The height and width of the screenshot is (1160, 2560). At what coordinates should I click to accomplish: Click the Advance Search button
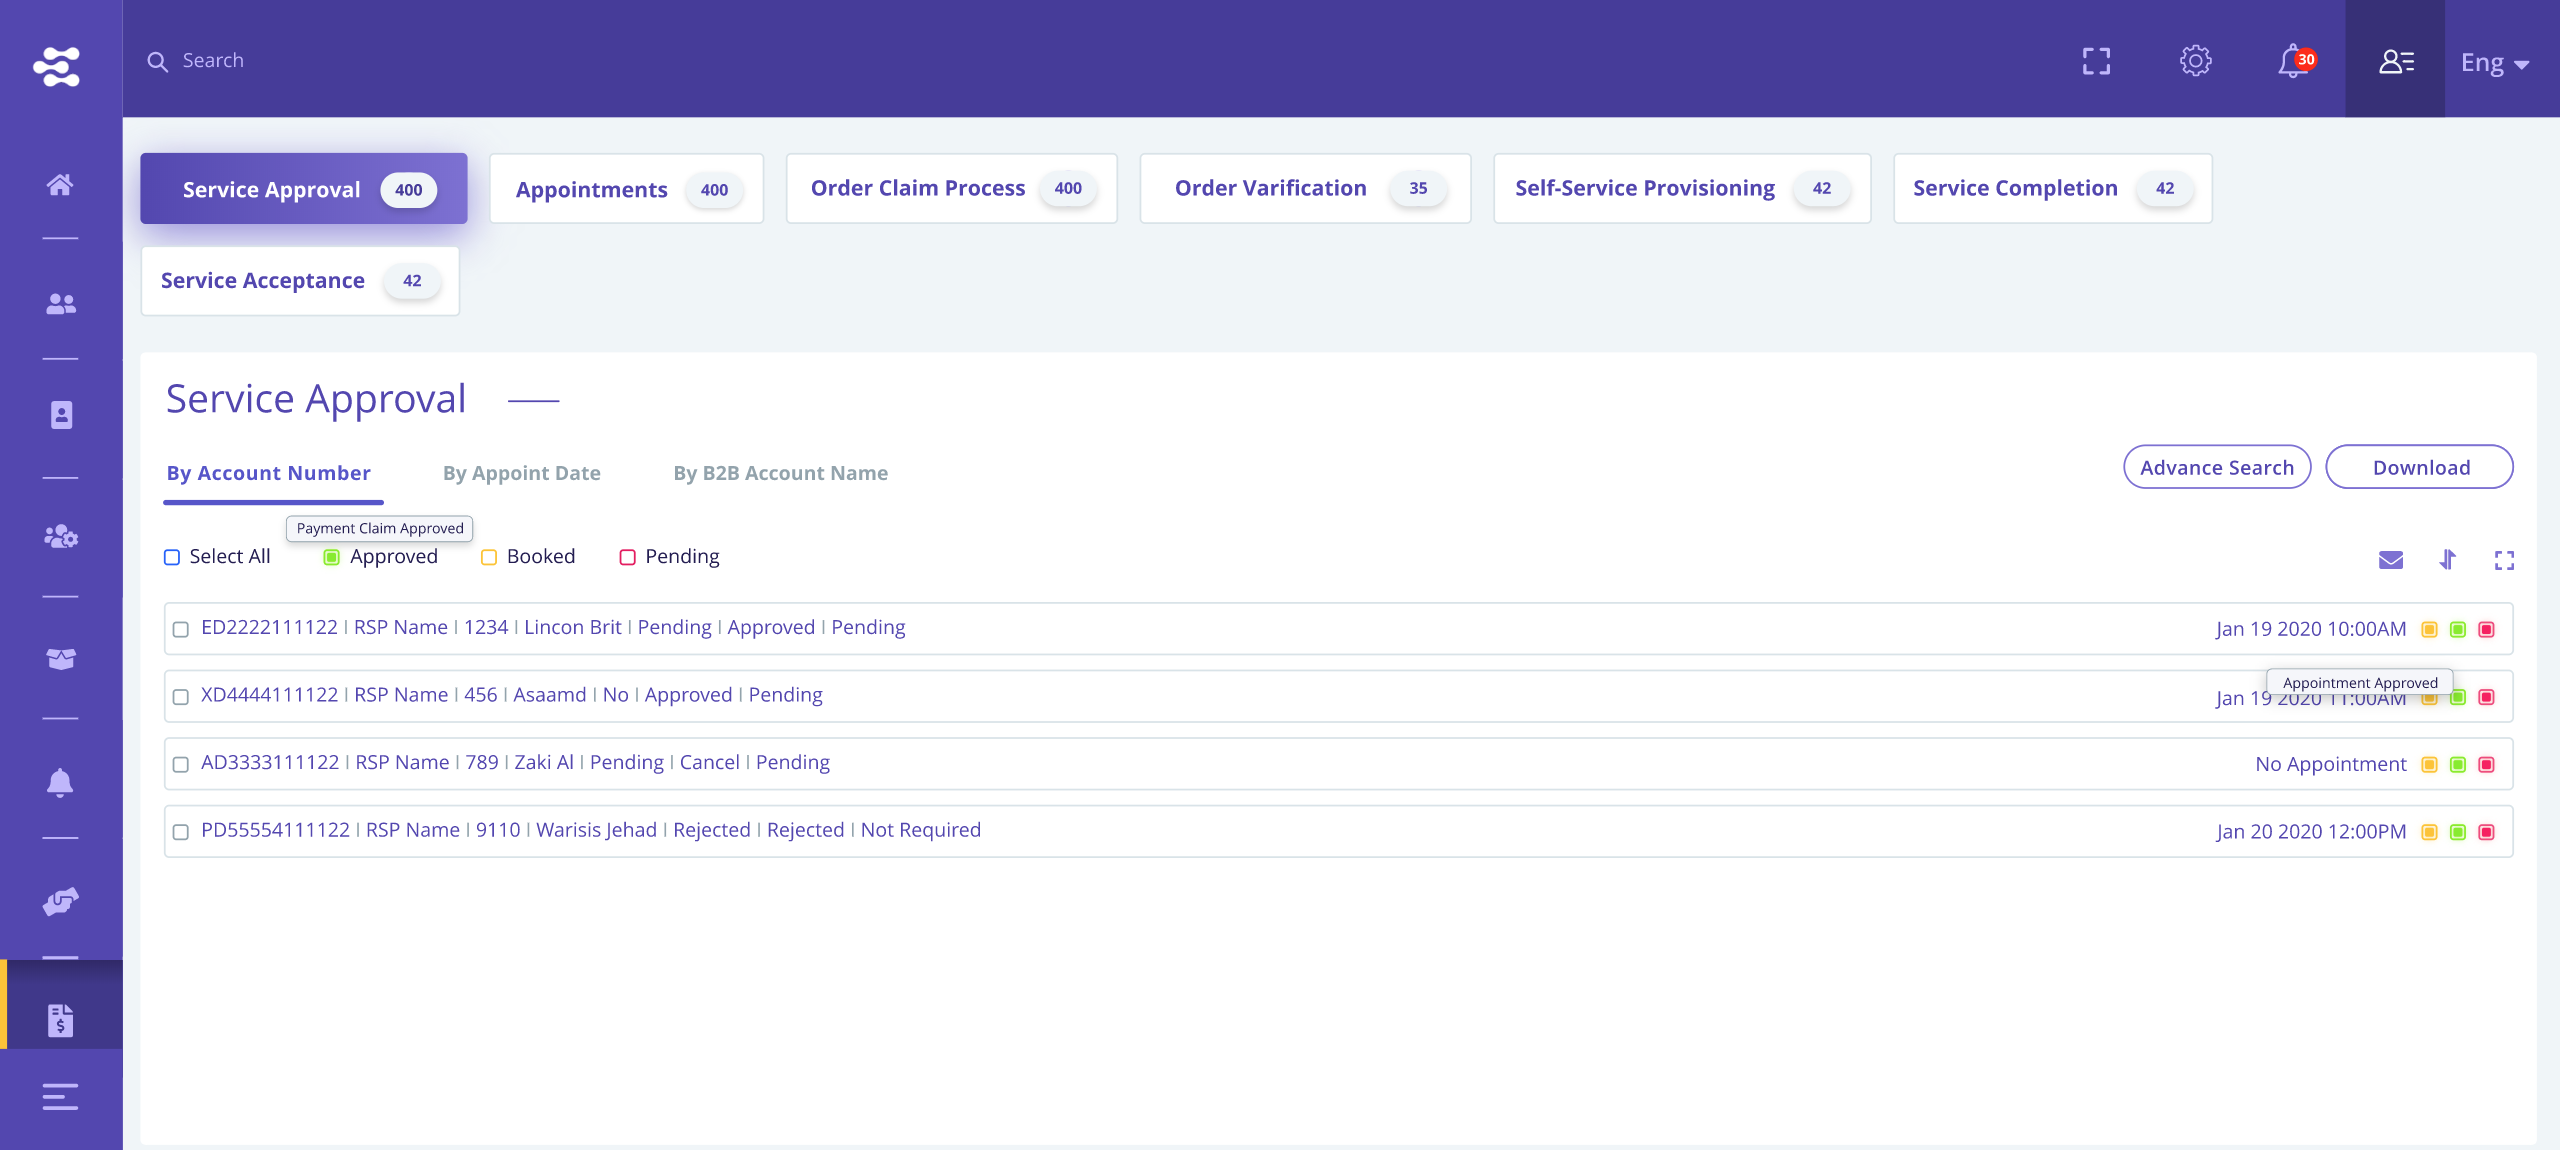2217,467
